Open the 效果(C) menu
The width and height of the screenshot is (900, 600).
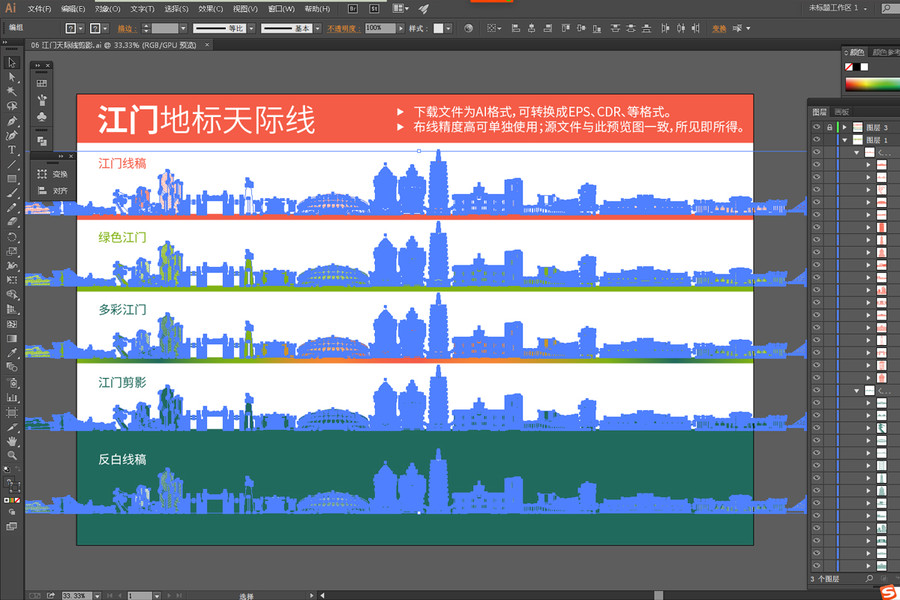coord(210,9)
